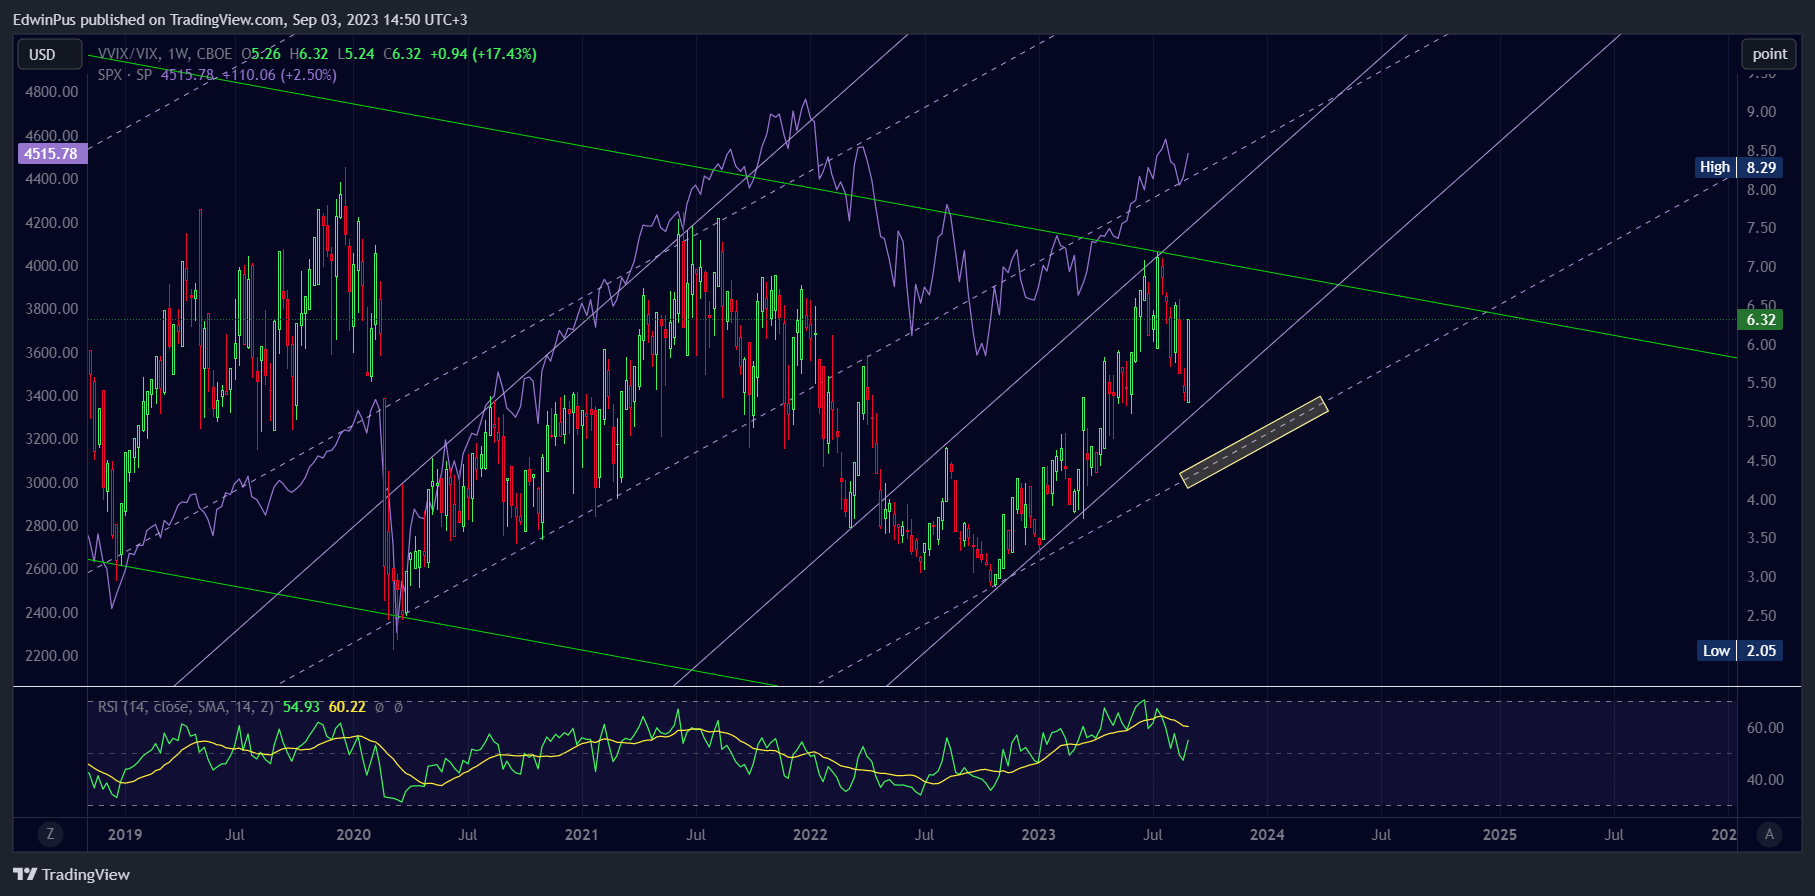Viewport: 1815px width, 896px height.
Task: Click the point scale mode button
Action: 1769,54
